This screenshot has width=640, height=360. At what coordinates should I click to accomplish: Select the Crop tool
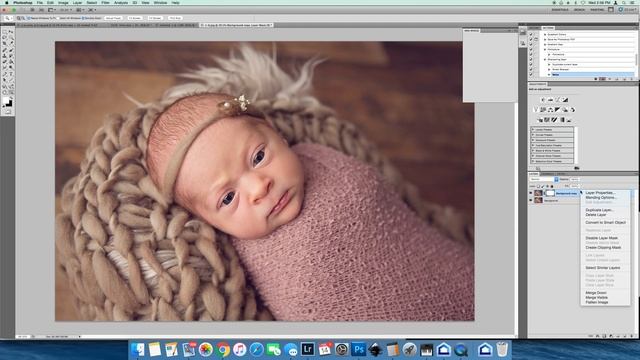click(4, 43)
